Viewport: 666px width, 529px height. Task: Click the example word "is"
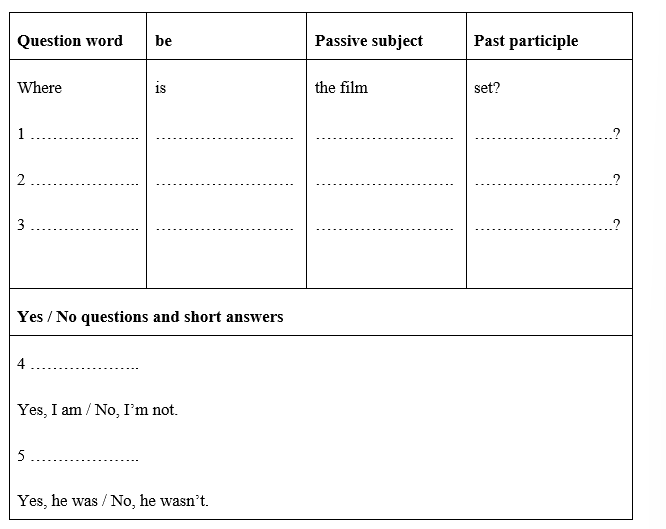coord(161,88)
